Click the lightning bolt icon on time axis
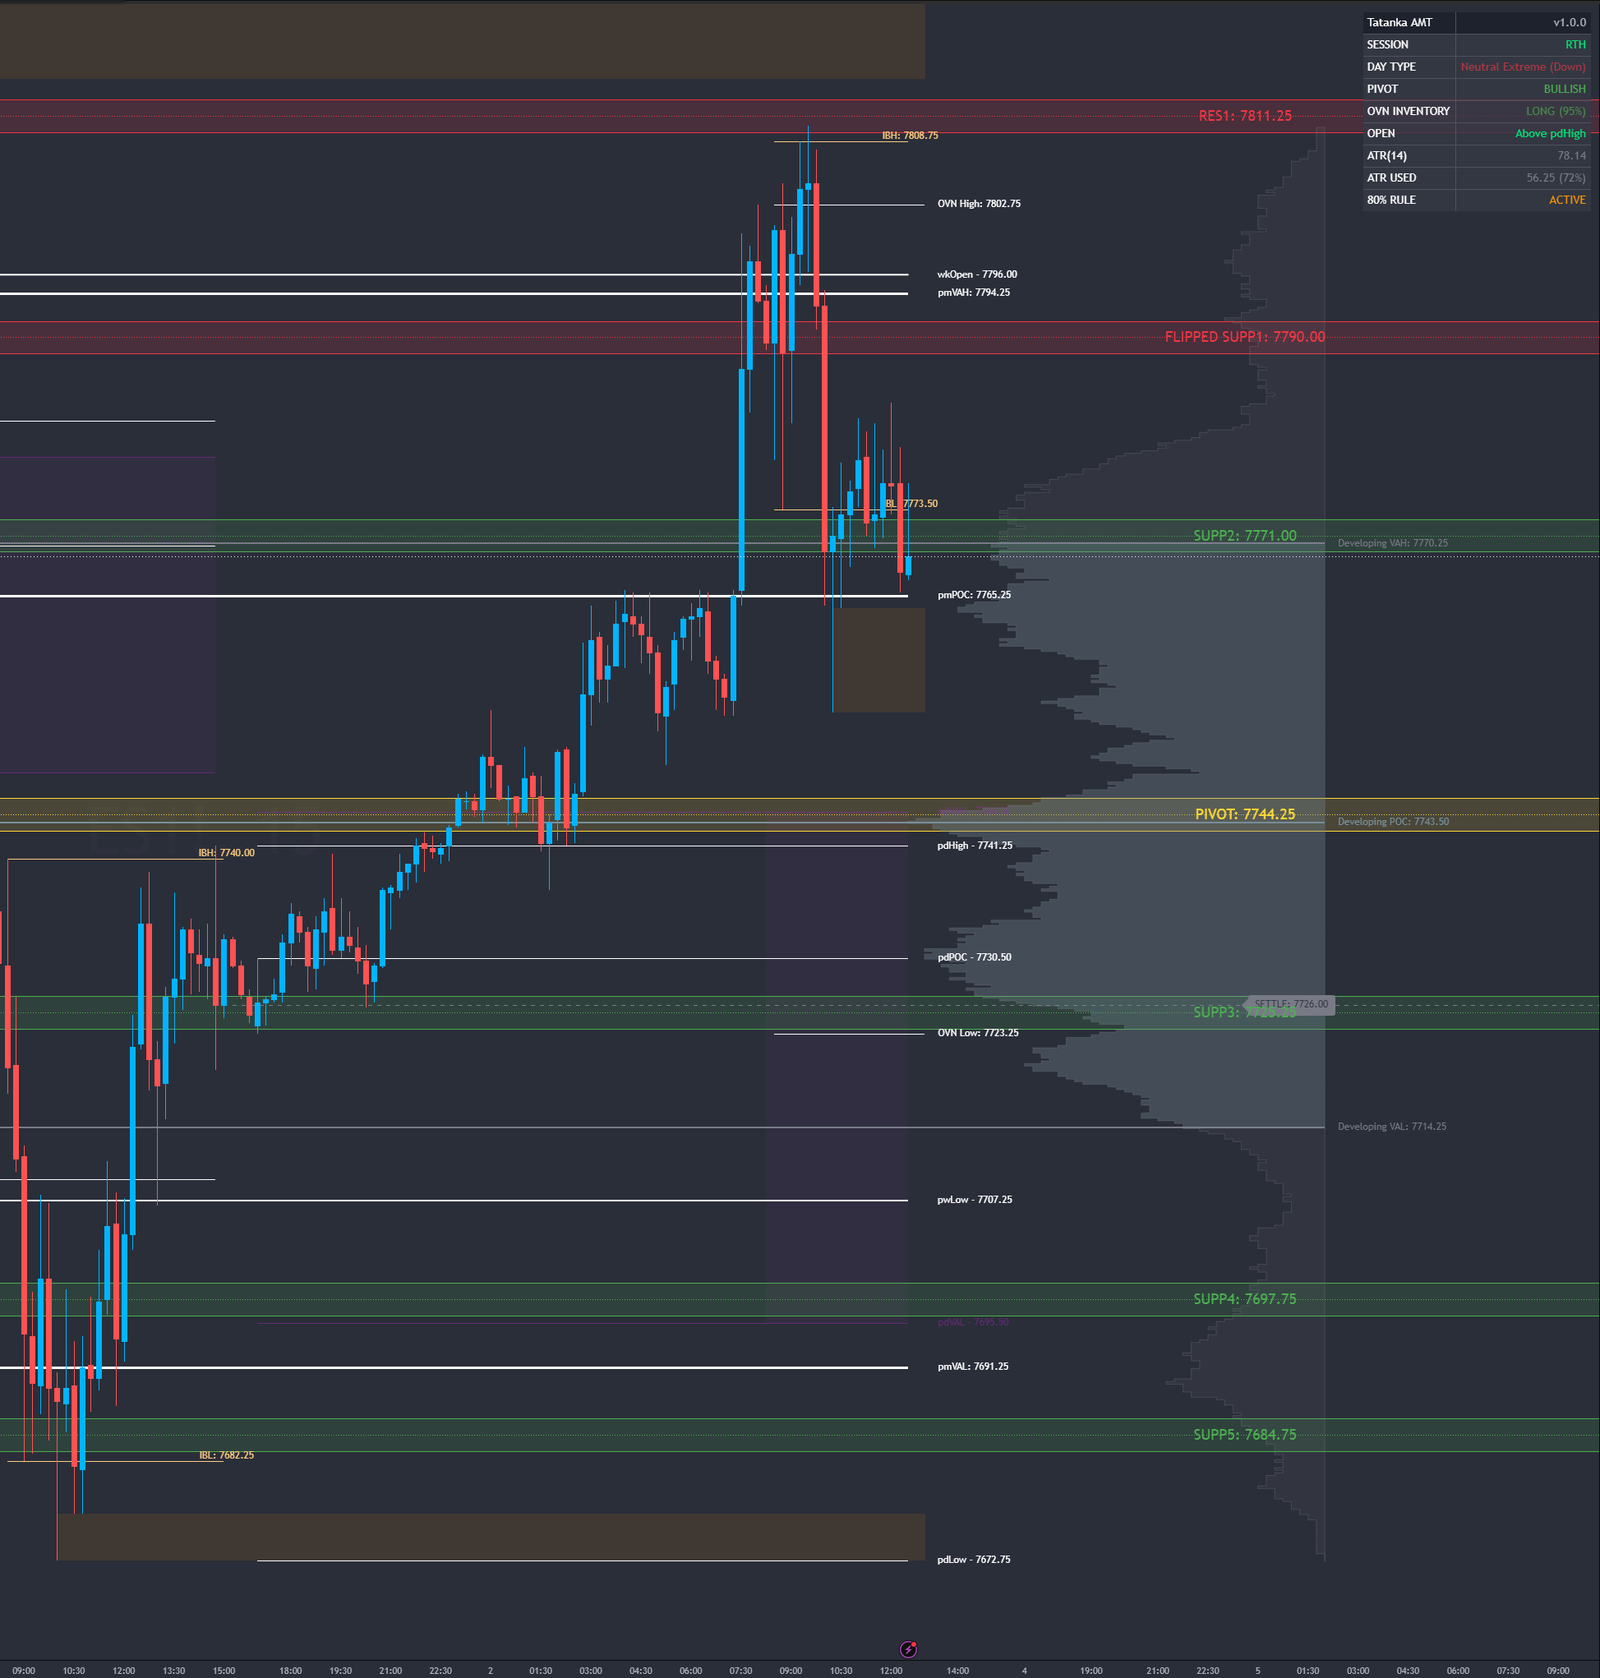 (908, 1649)
